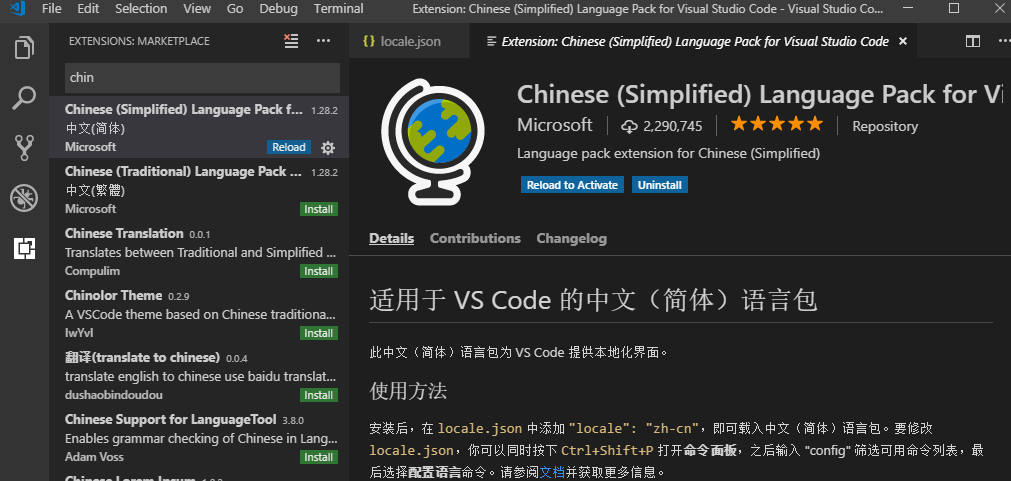Image resolution: width=1011 pixels, height=481 pixels.
Task: Click the dushaobindoudou publisher name
Action: point(114,395)
